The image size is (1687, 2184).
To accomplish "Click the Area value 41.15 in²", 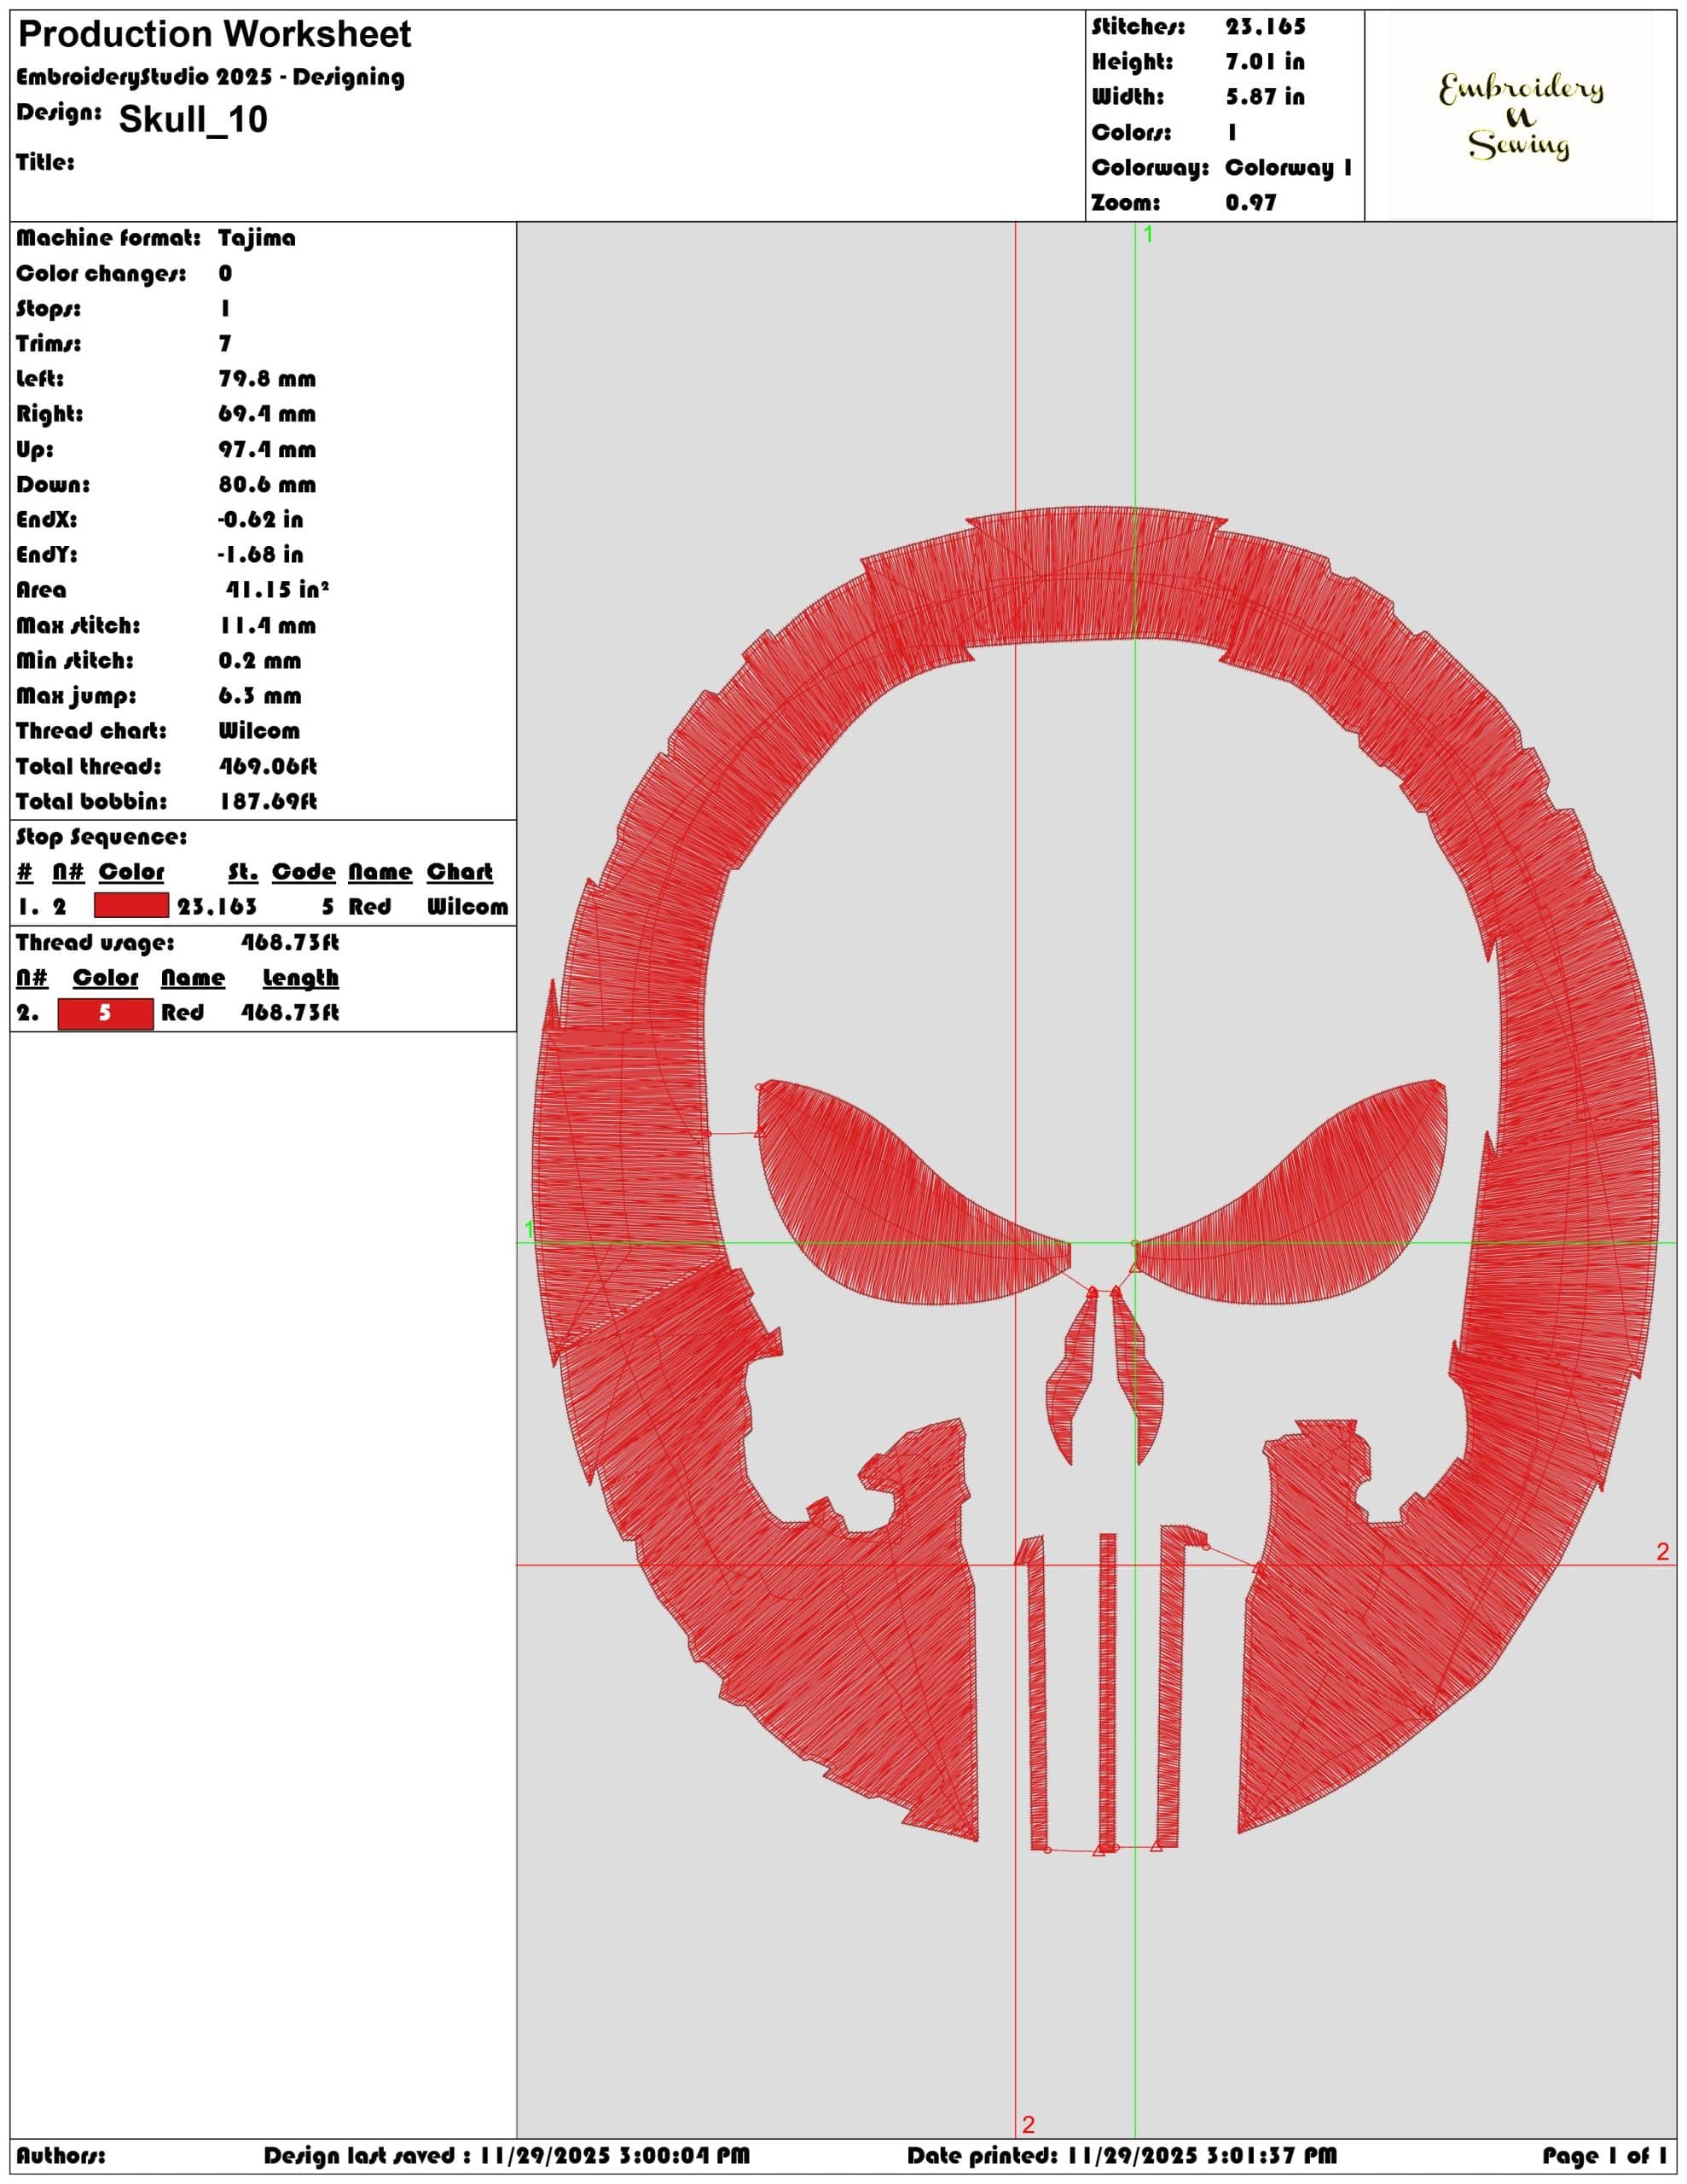I will click(276, 590).
